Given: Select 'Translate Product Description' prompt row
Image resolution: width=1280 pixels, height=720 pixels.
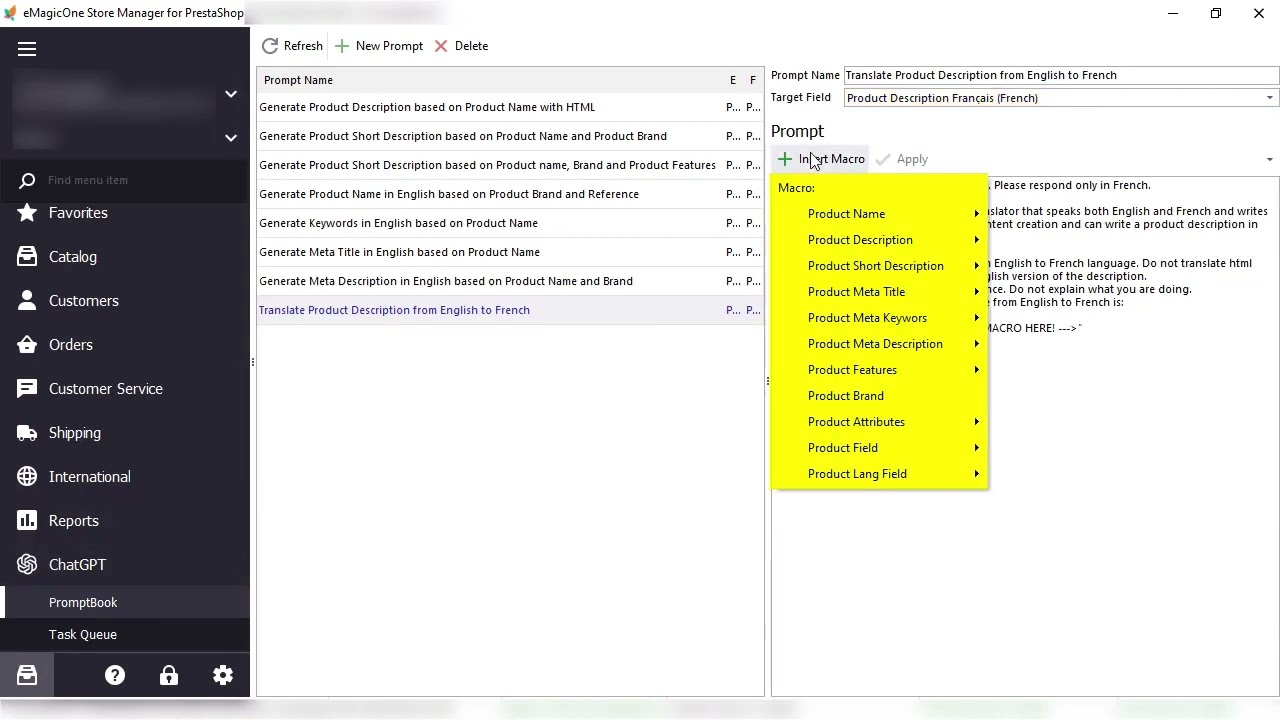Looking at the screenshot, I should point(510,310).
